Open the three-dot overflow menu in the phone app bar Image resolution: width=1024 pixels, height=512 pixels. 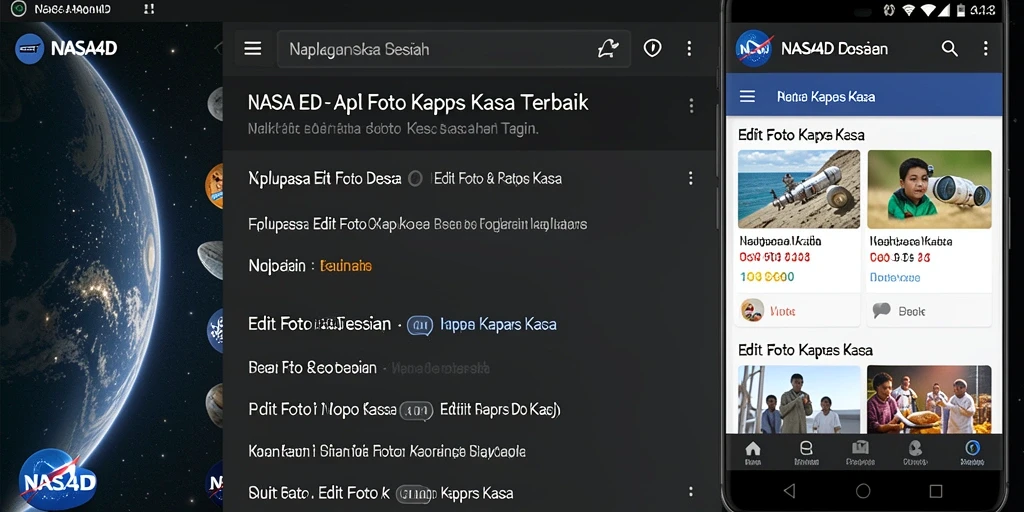pos(985,48)
